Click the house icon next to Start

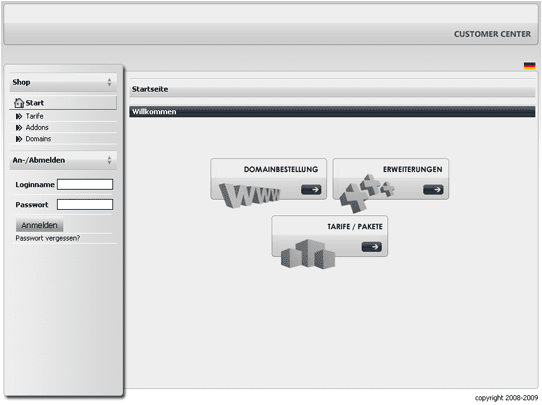19,103
